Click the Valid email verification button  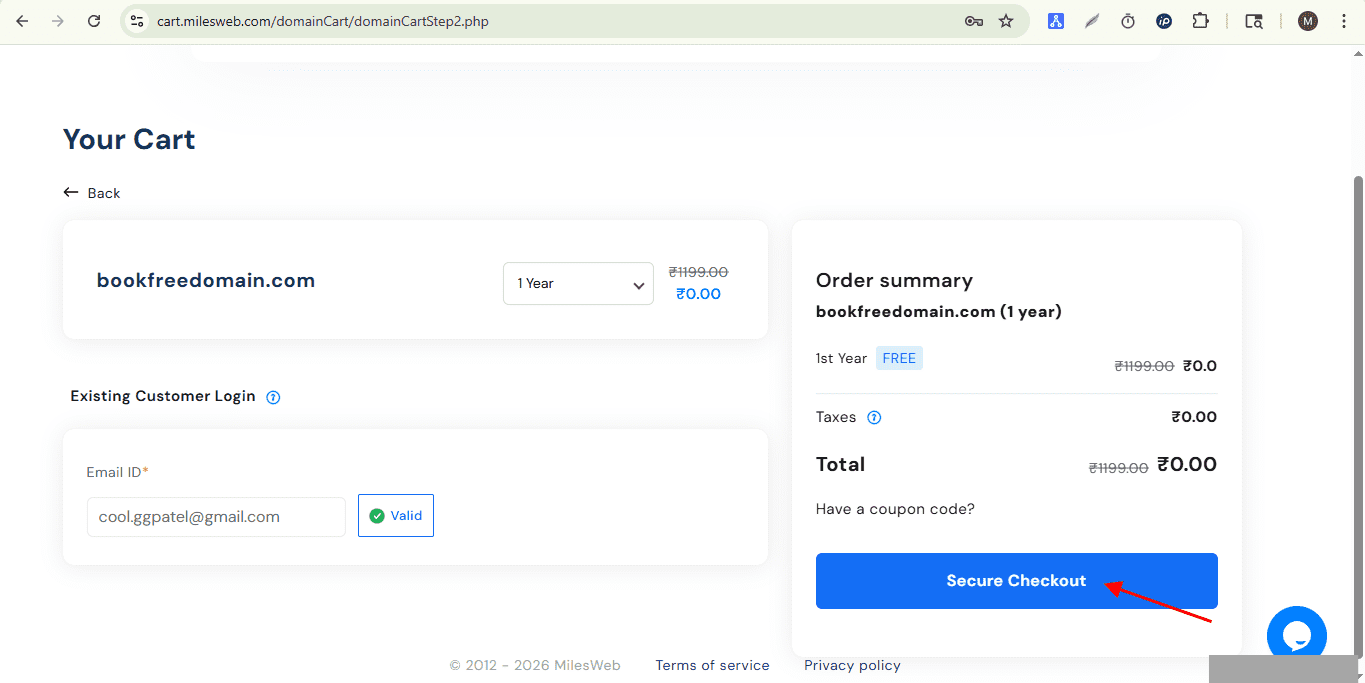(395, 515)
